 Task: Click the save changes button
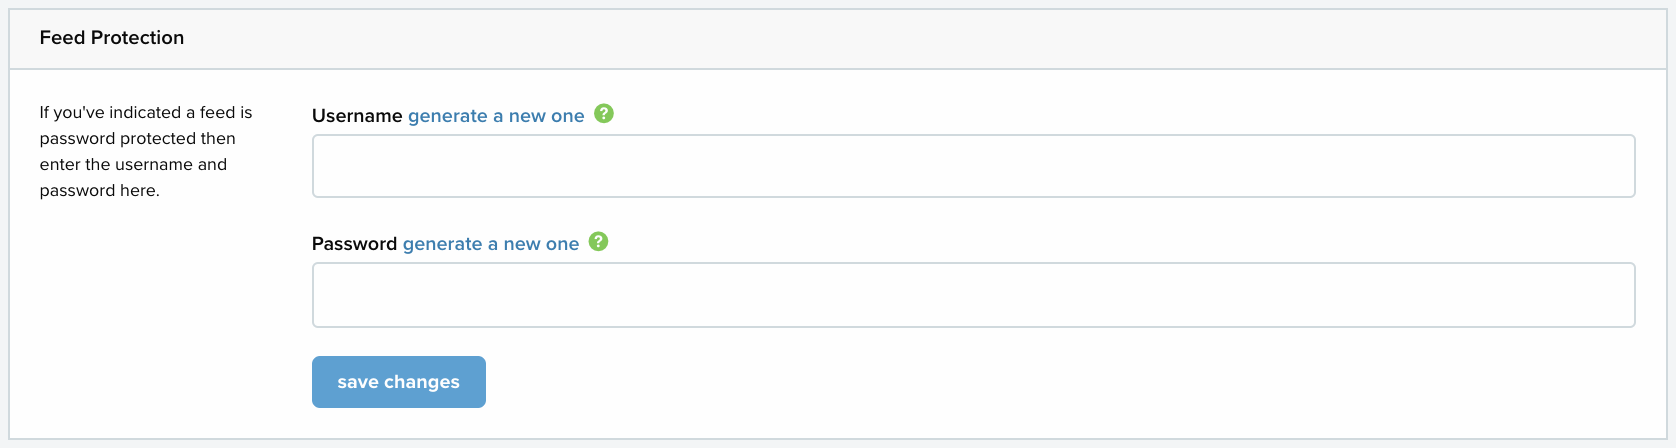coord(399,382)
